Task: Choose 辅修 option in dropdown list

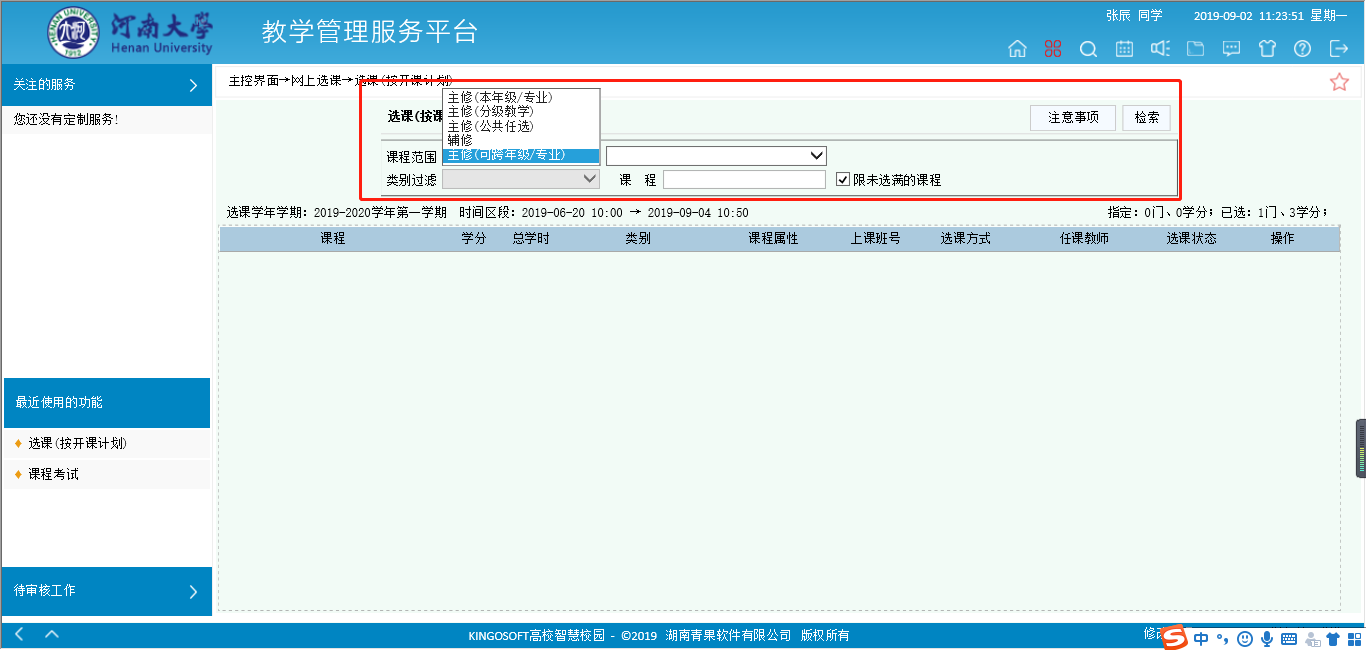Action: click(460, 141)
